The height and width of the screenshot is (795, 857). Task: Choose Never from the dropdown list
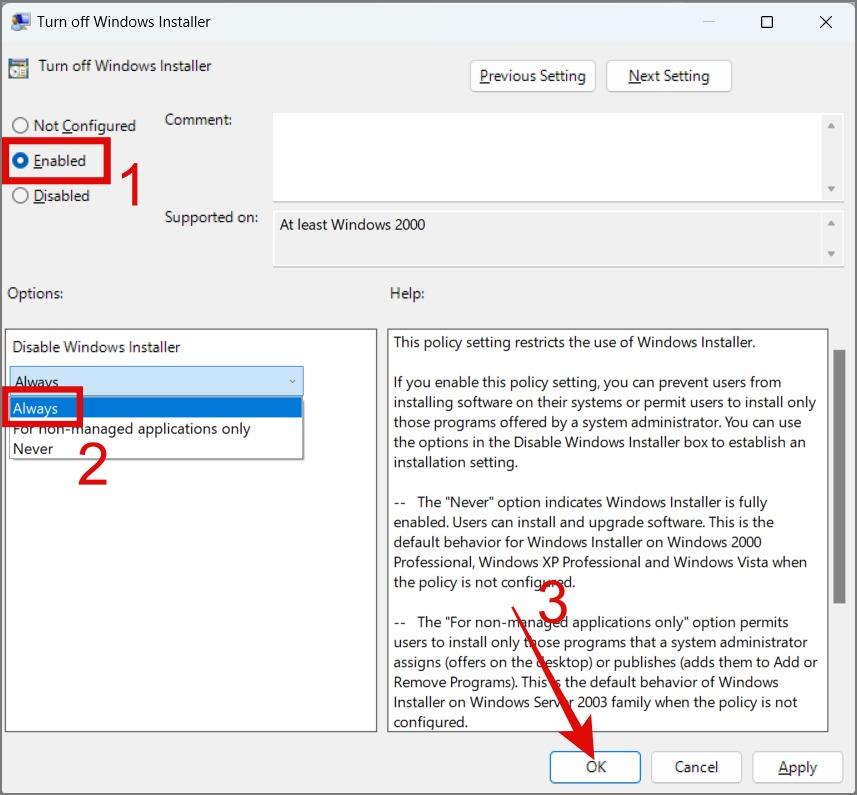tap(156, 449)
